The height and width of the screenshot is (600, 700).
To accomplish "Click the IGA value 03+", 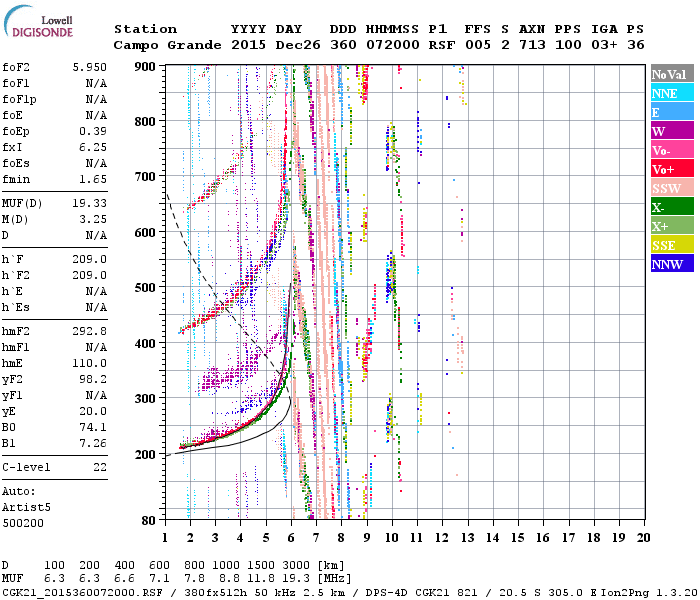I will (x=604, y=45).
